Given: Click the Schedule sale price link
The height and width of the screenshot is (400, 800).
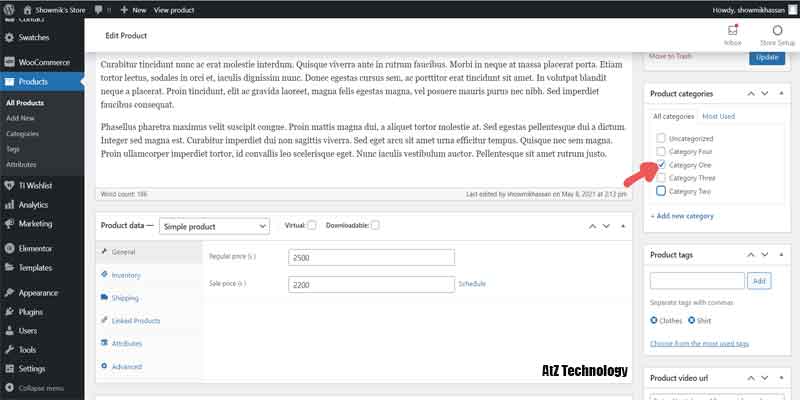Looking at the screenshot, I should [472, 284].
